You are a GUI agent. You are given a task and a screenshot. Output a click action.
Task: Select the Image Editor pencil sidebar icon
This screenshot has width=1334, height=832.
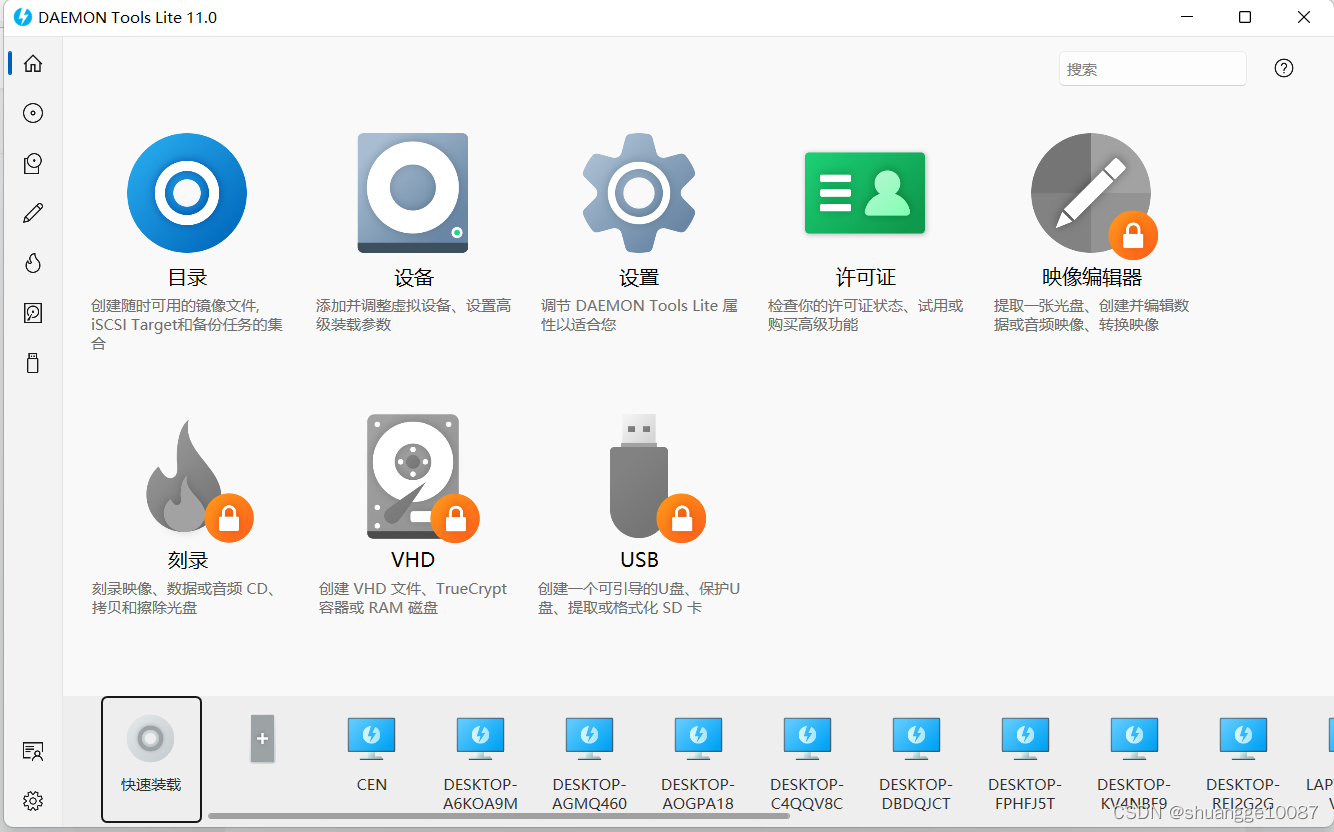click(33, 213)
